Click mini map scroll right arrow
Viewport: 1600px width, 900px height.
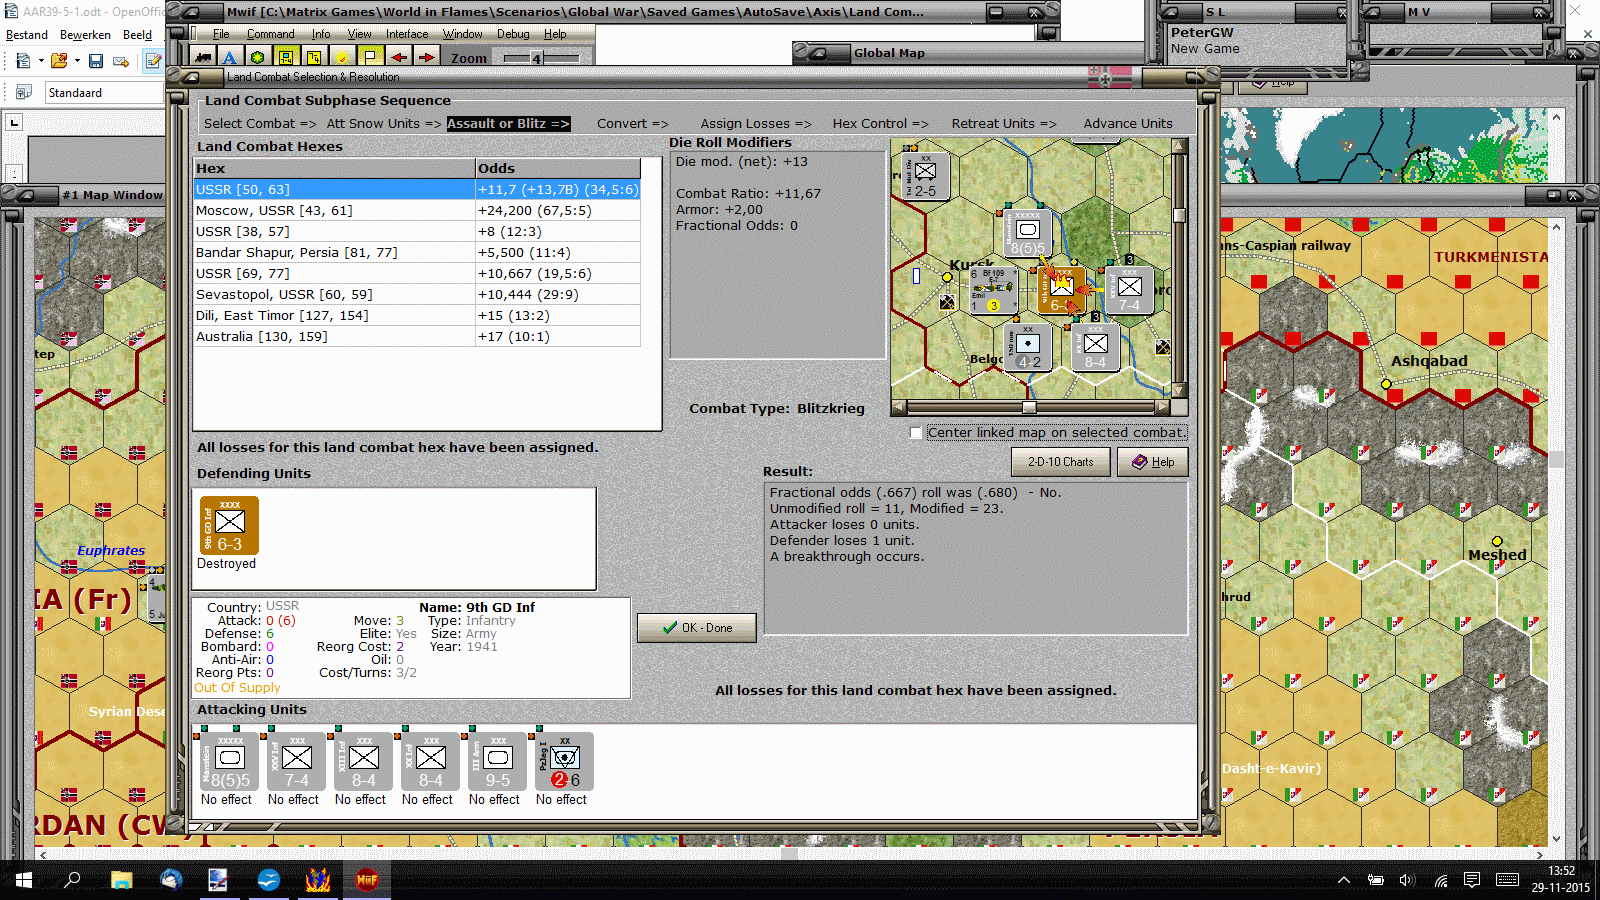1162,407
